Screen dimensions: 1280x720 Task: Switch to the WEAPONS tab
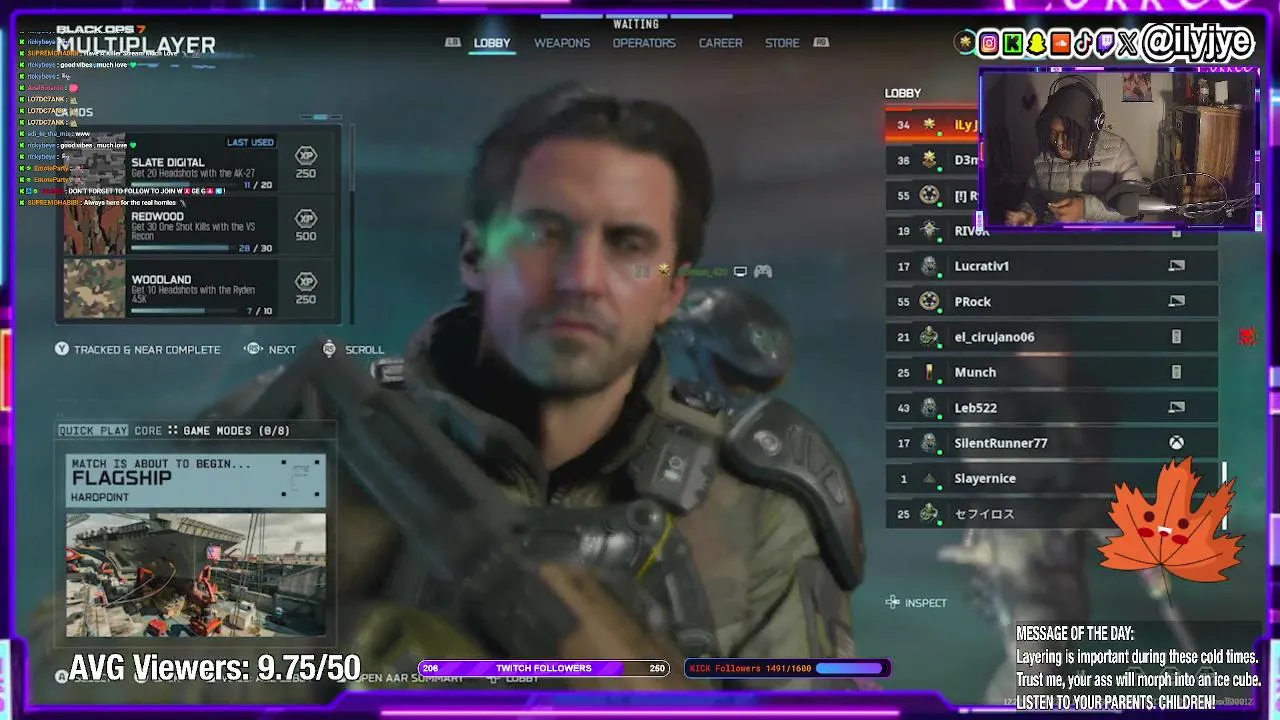click(562, 43)
